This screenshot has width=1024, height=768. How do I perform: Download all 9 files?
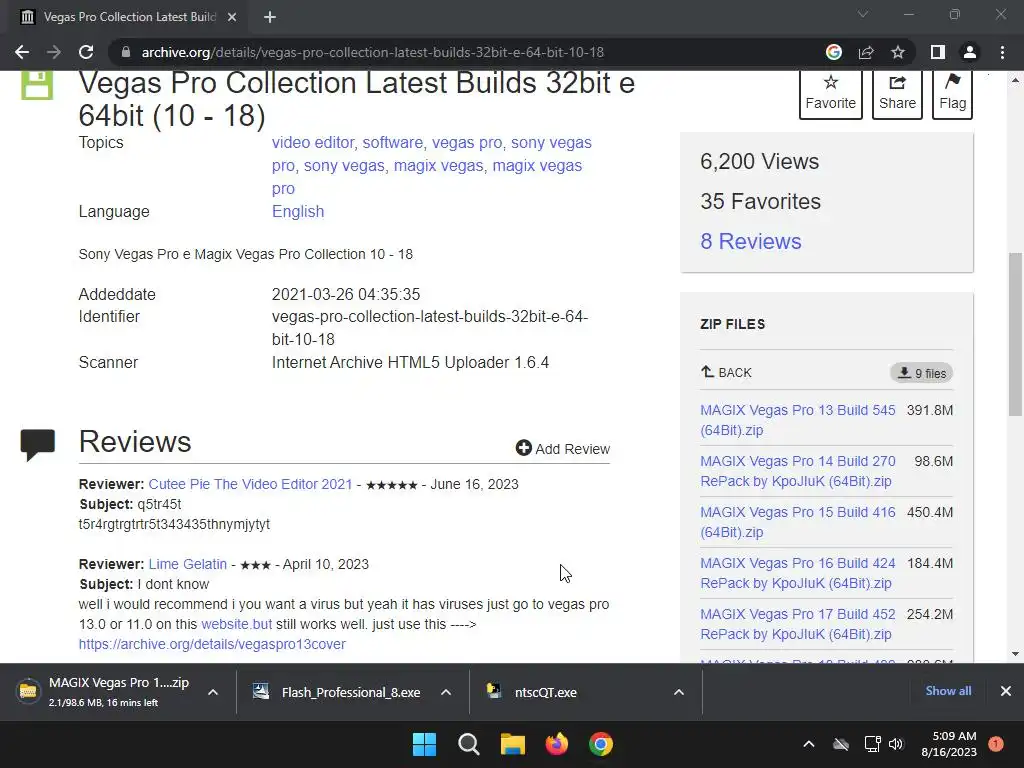(921, 373)
